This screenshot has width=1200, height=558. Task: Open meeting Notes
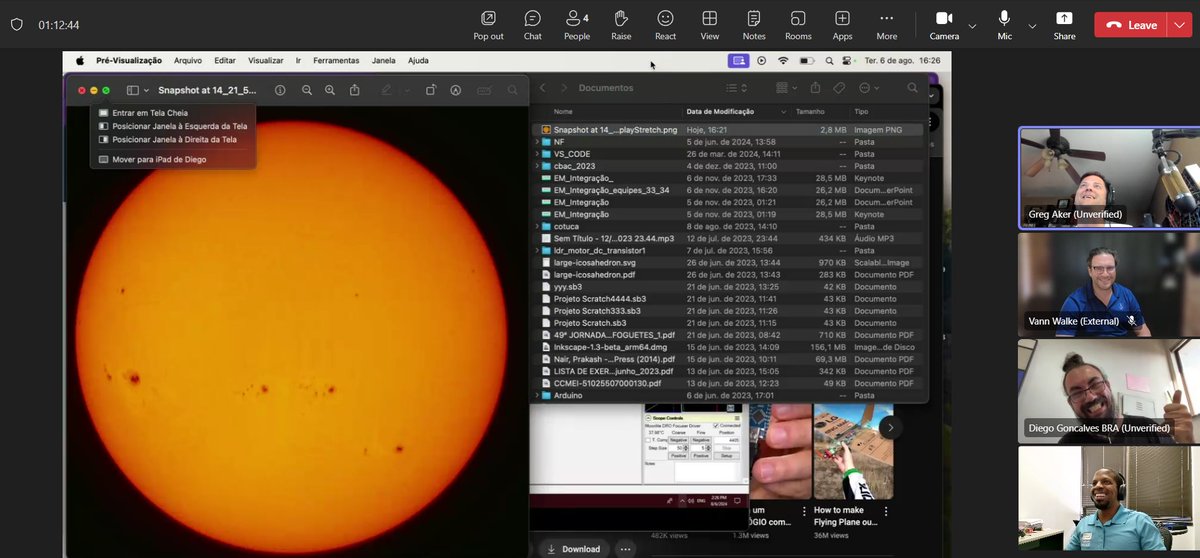pyautogui.click(x=754, y=24)
